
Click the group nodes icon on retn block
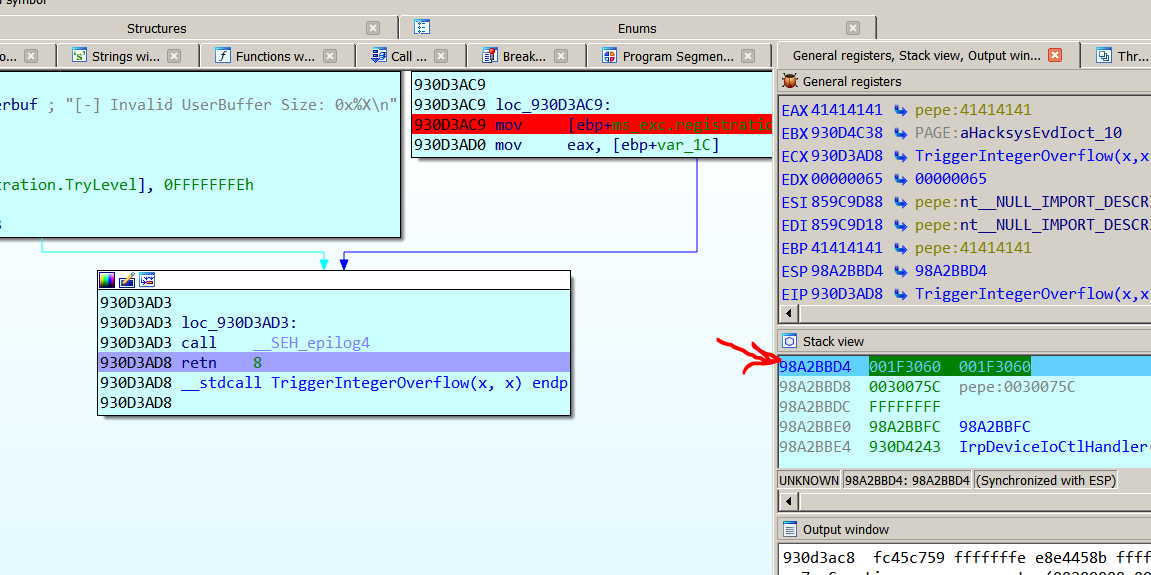click(147, 280)
